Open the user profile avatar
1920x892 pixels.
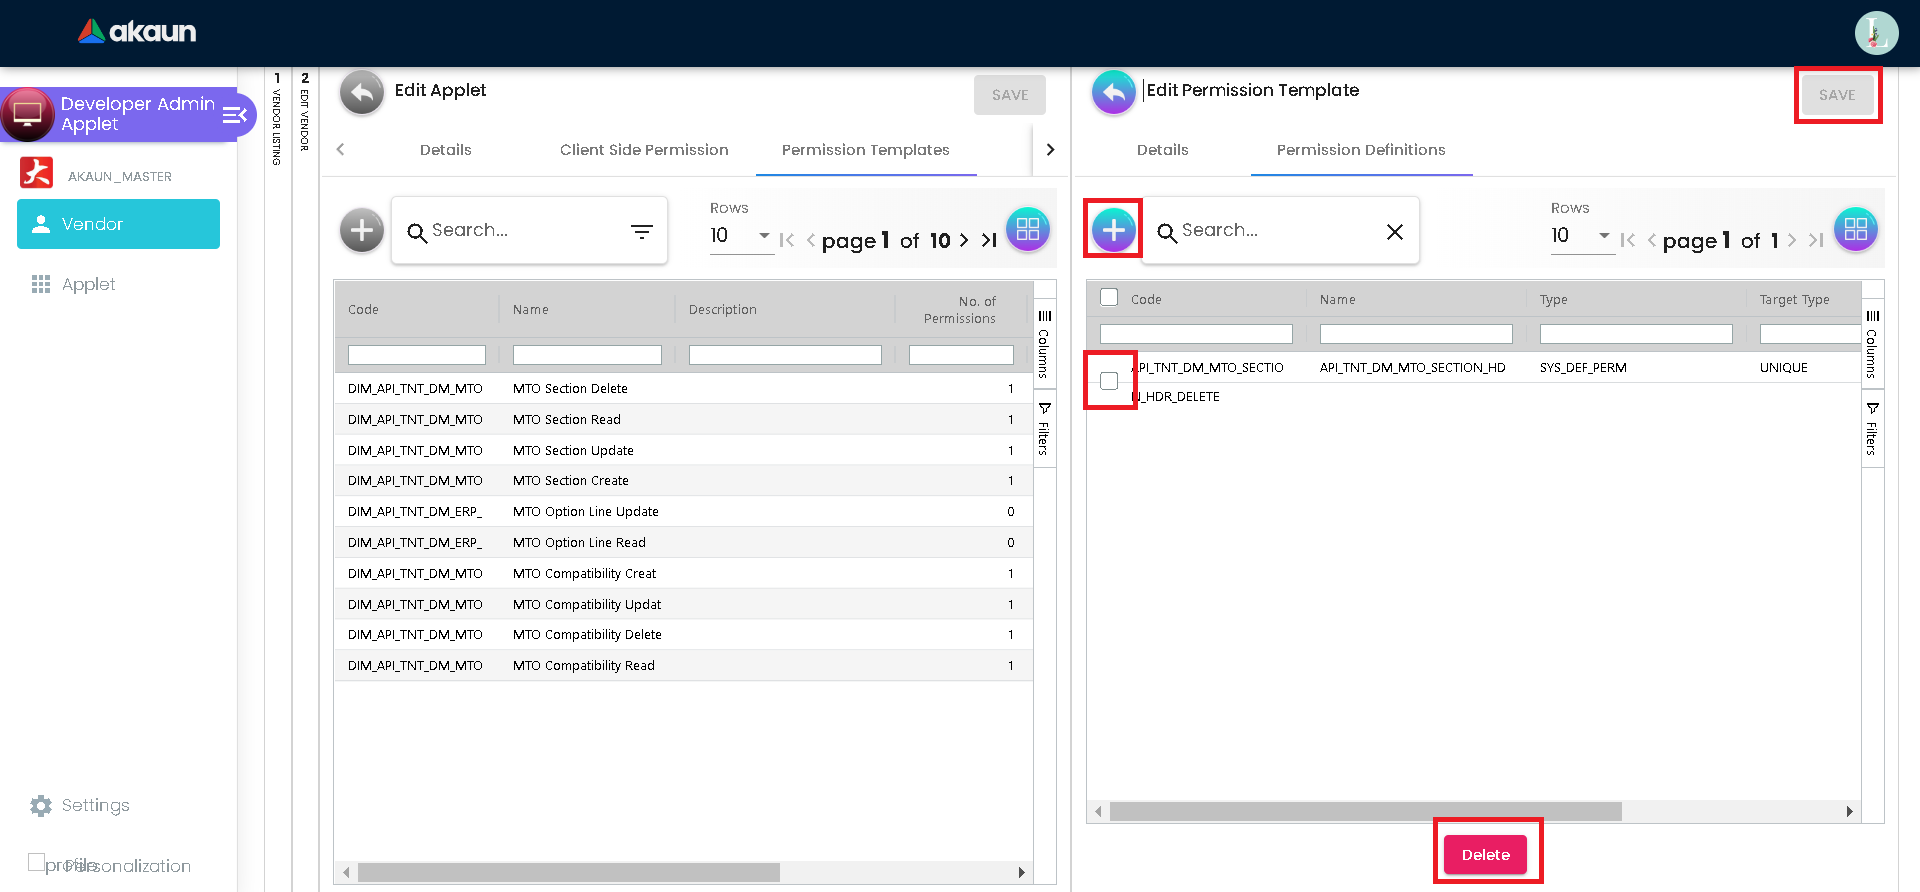coord(1875,33)
